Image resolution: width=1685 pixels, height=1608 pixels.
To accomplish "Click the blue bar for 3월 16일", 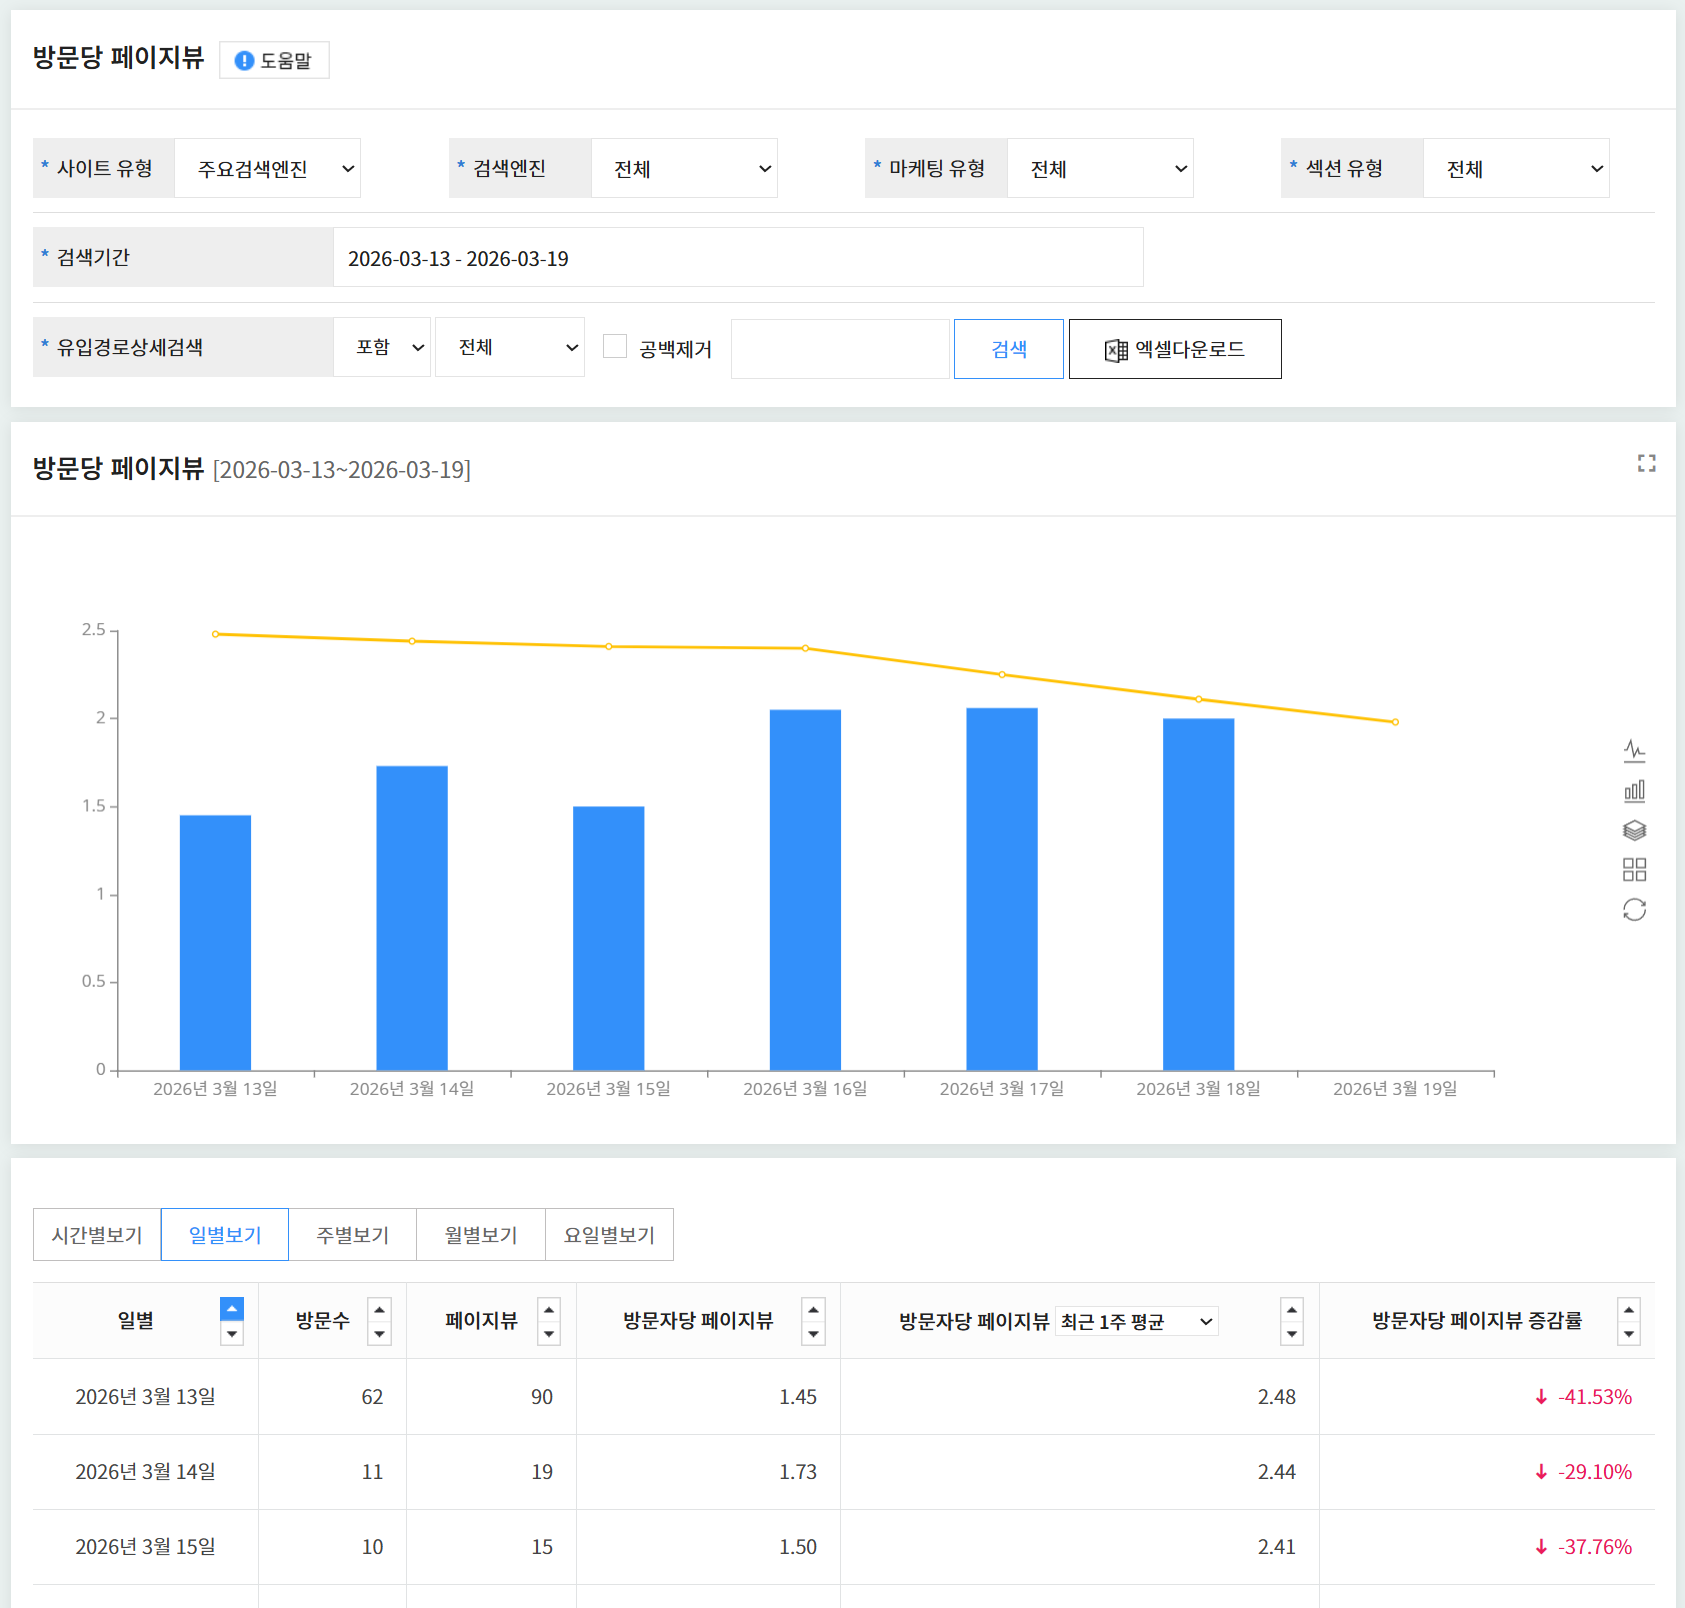I will tap(805, 889).
